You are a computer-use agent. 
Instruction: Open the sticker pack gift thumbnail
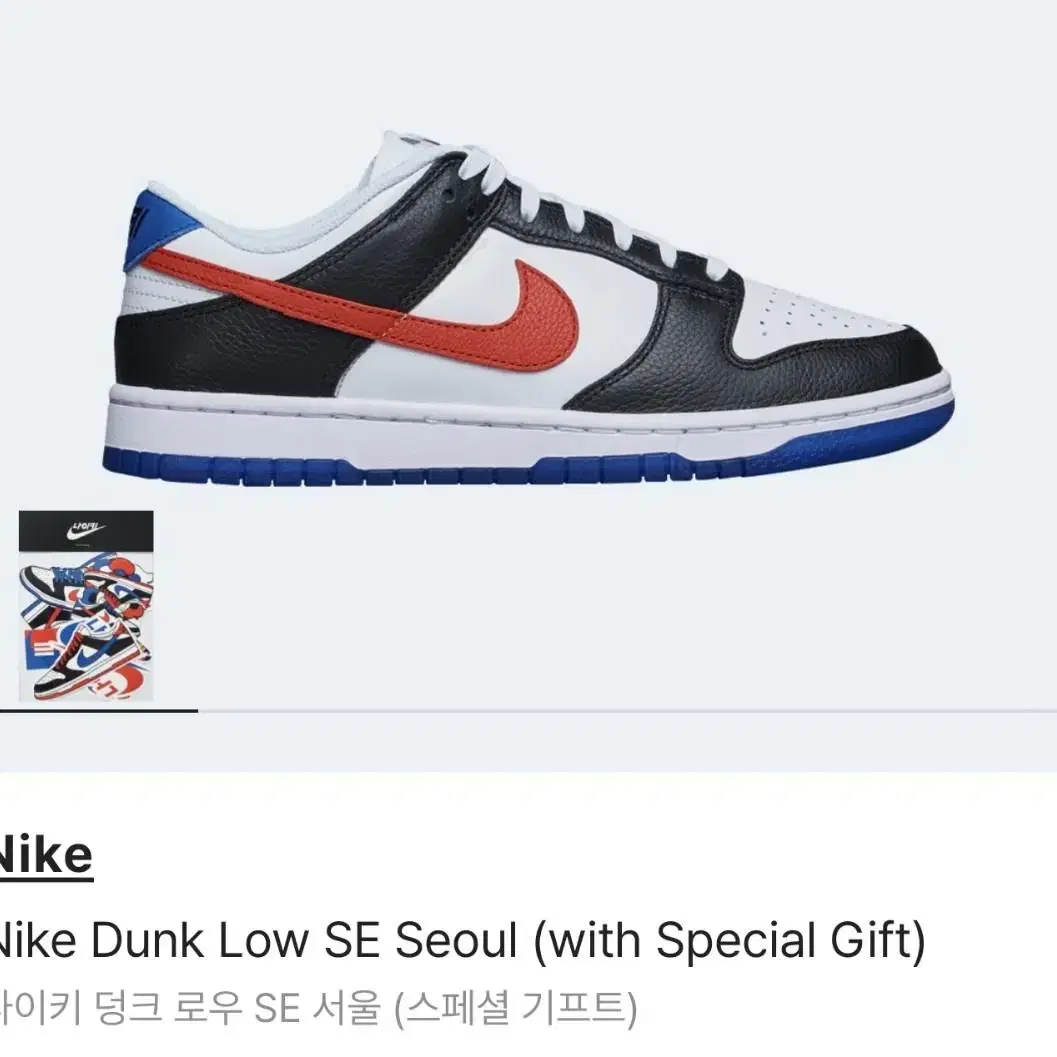pyautogui.click(x=86, y=606)
